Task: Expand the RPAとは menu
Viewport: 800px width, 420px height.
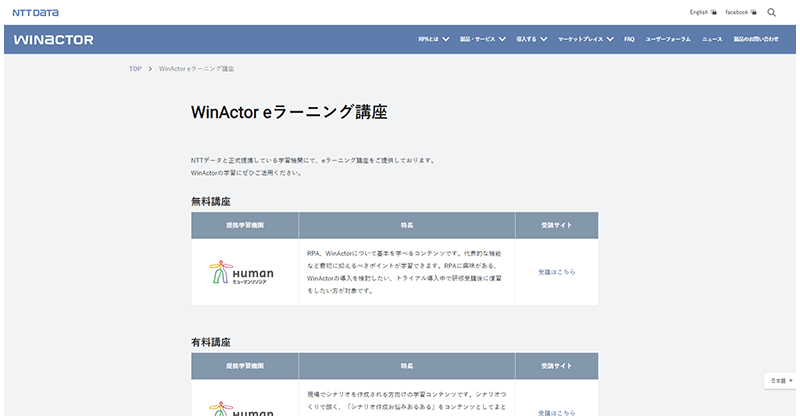Action: click(434, 39)
